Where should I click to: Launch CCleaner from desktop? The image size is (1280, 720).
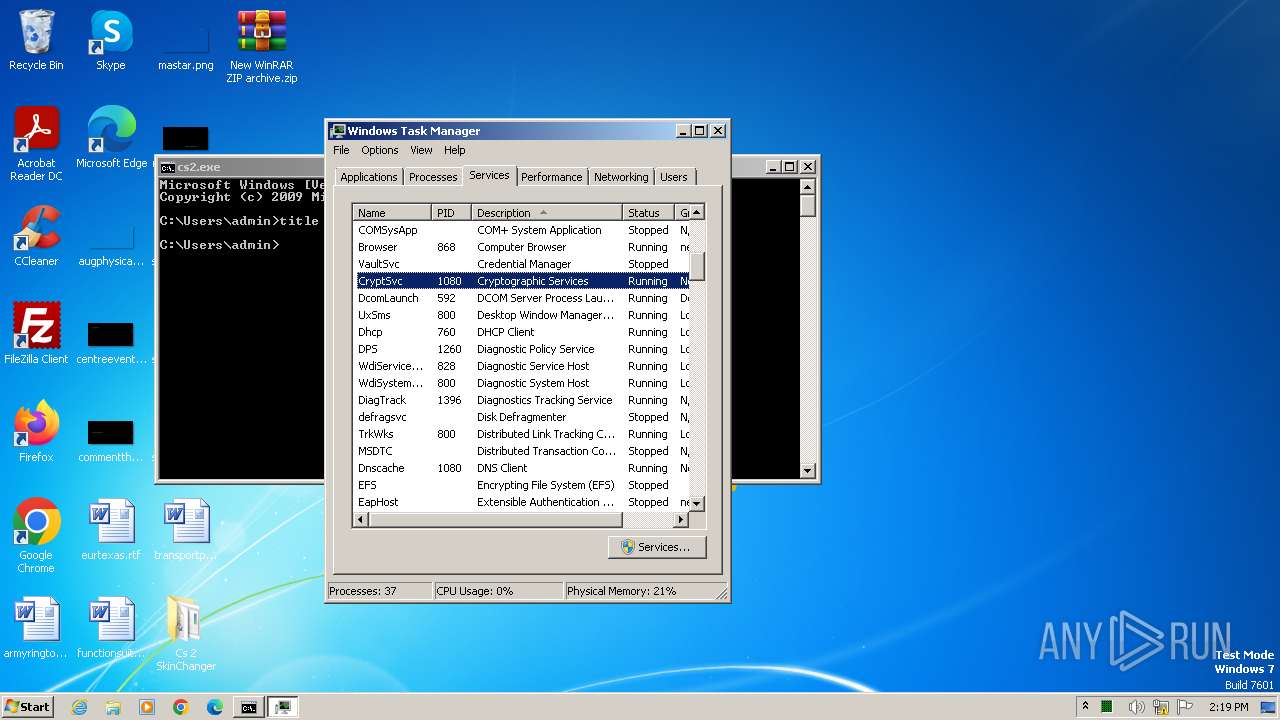(x=36, y=236)
